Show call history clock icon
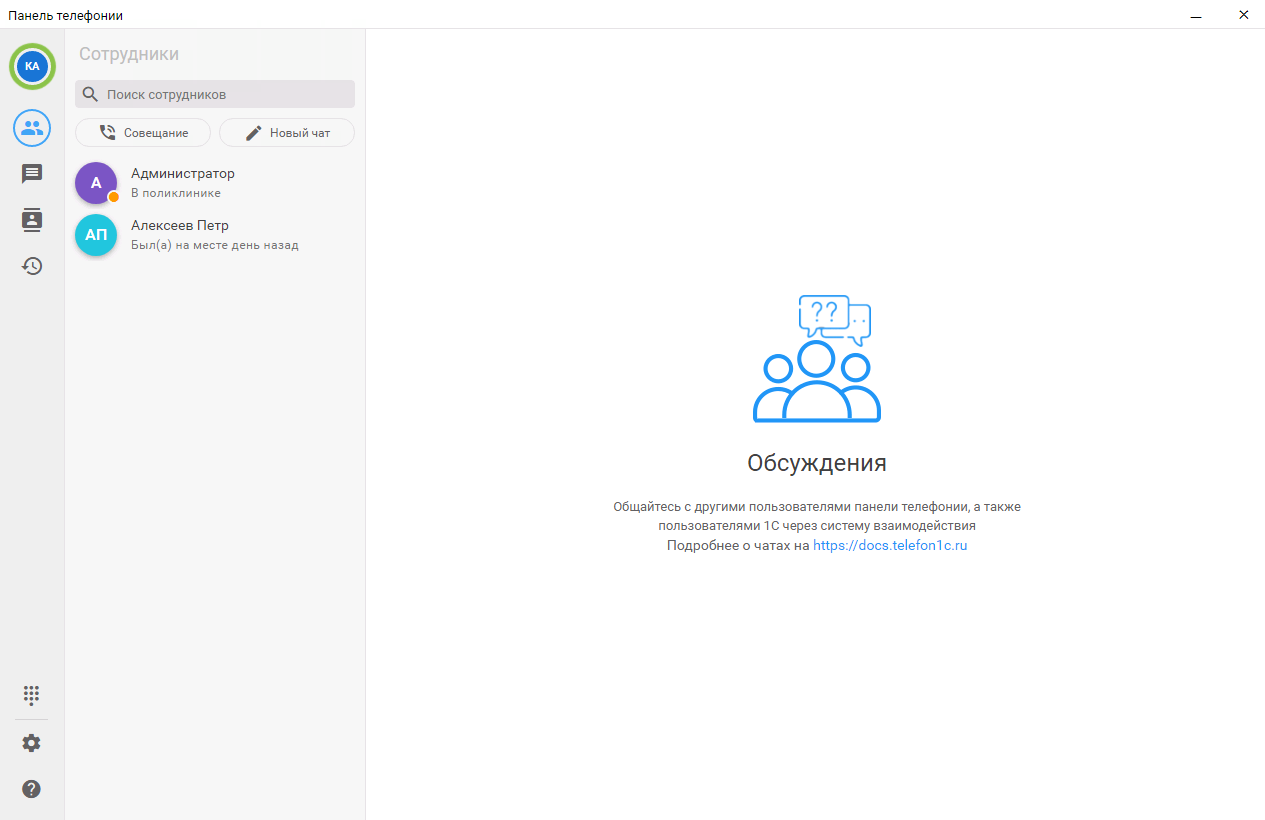 (x=32, y=266)
